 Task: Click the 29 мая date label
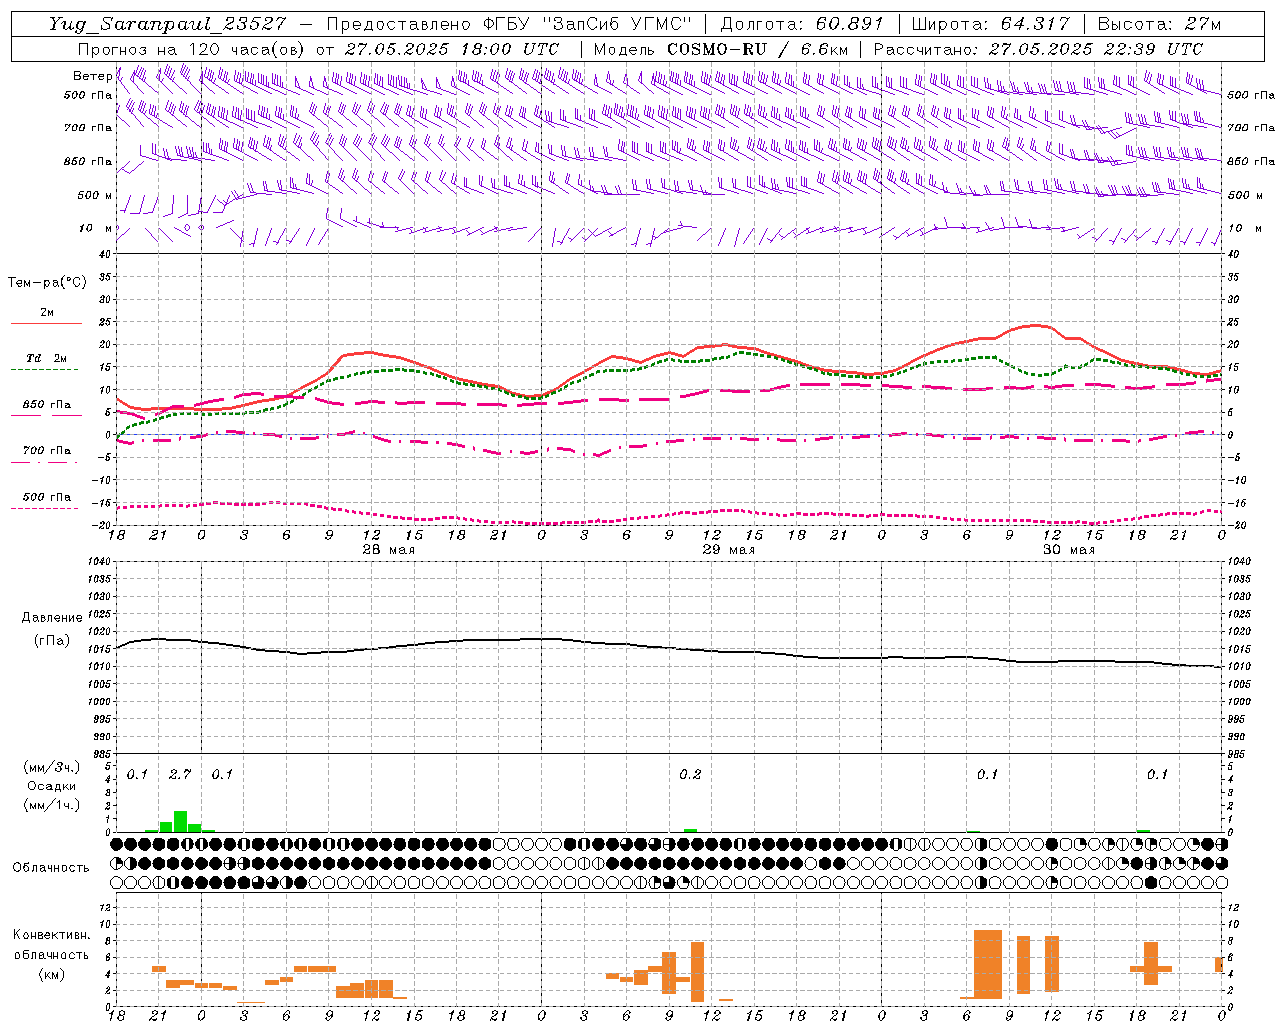[x=728, y=550]
